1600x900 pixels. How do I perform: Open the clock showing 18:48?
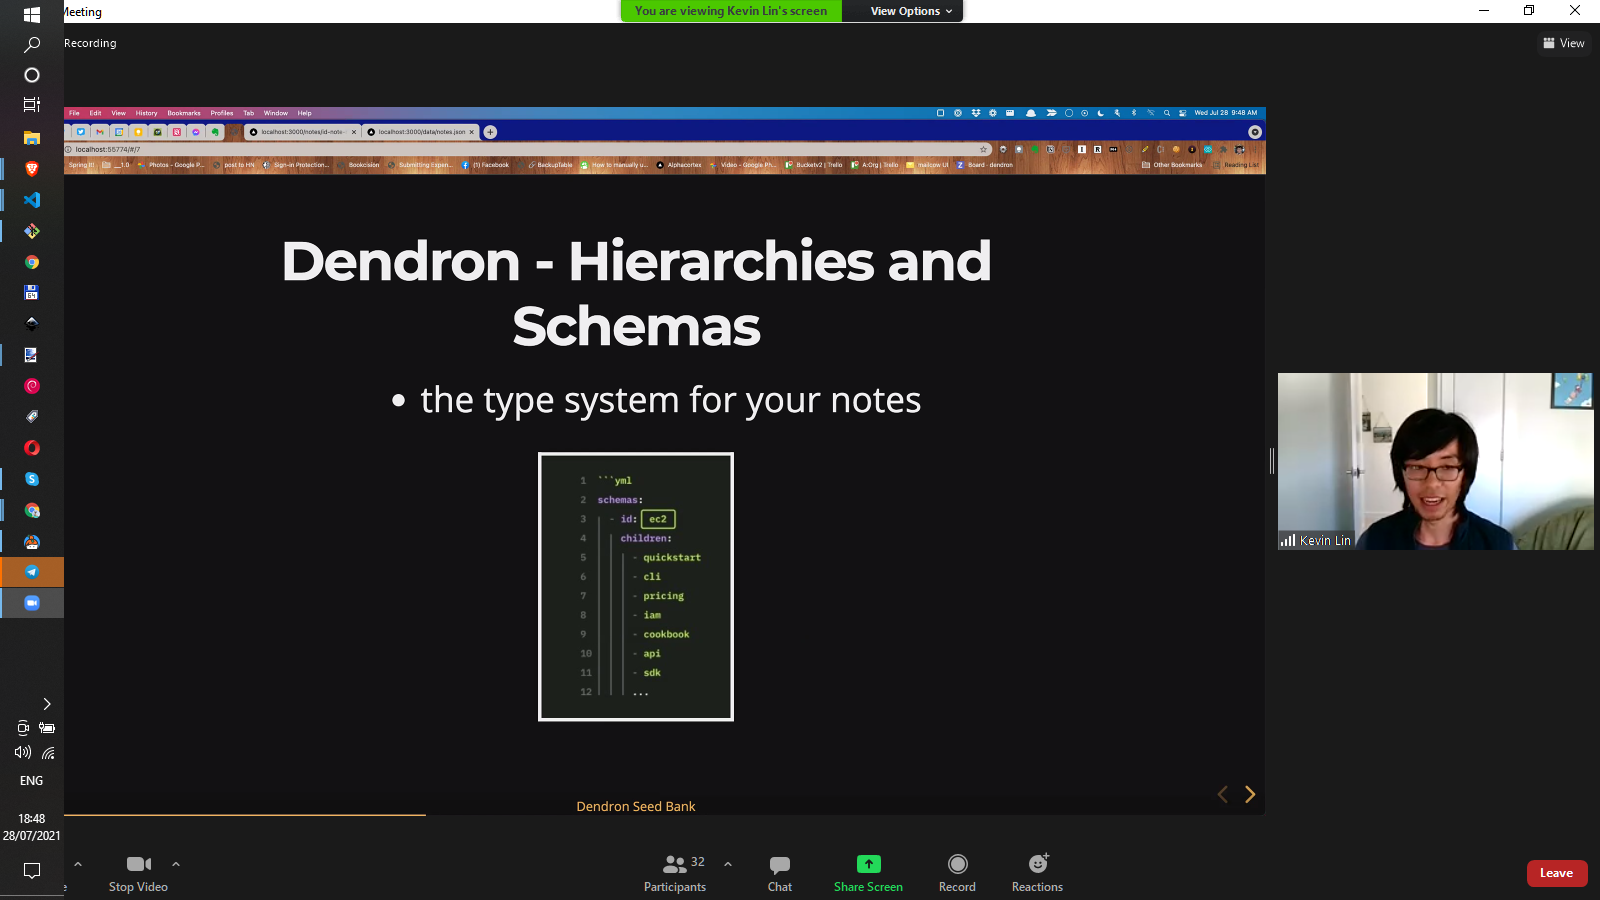coord(32,827)
